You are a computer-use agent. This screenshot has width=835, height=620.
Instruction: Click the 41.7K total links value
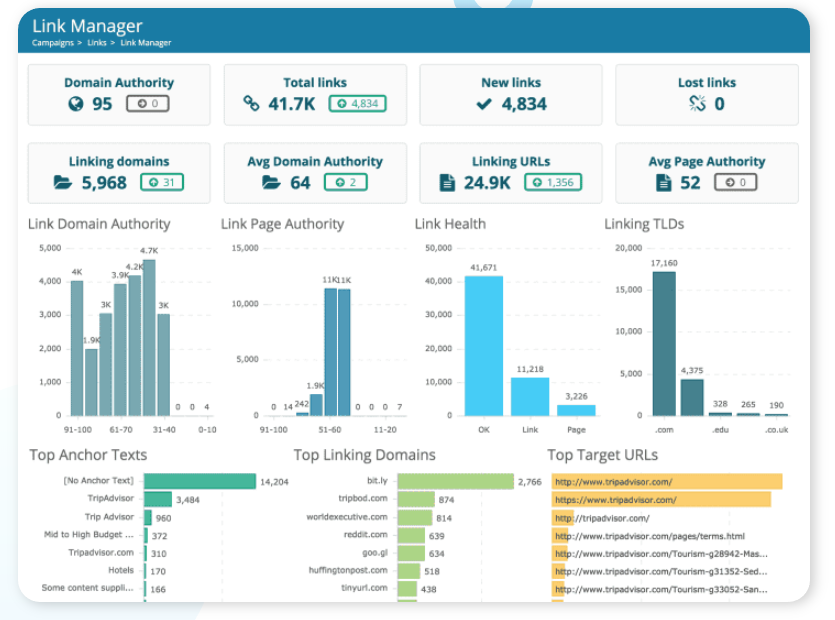click(291, 104)
